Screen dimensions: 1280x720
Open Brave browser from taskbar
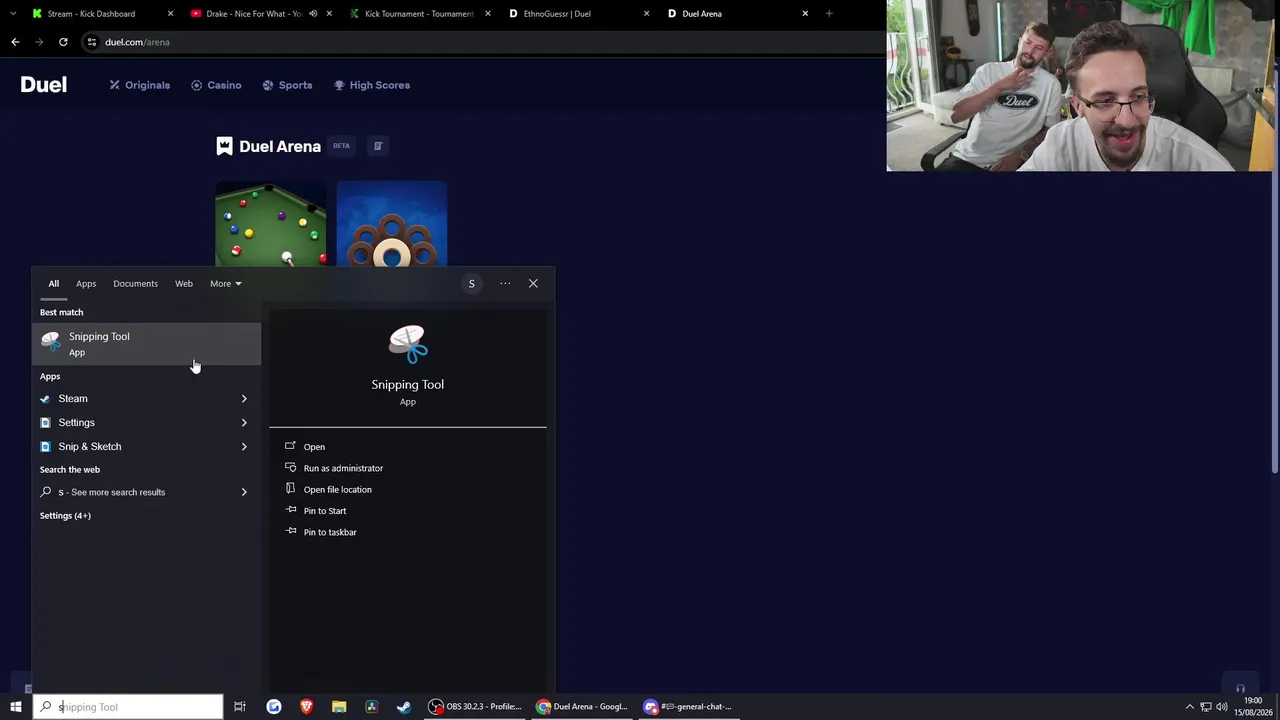click(x=306, y=707)
